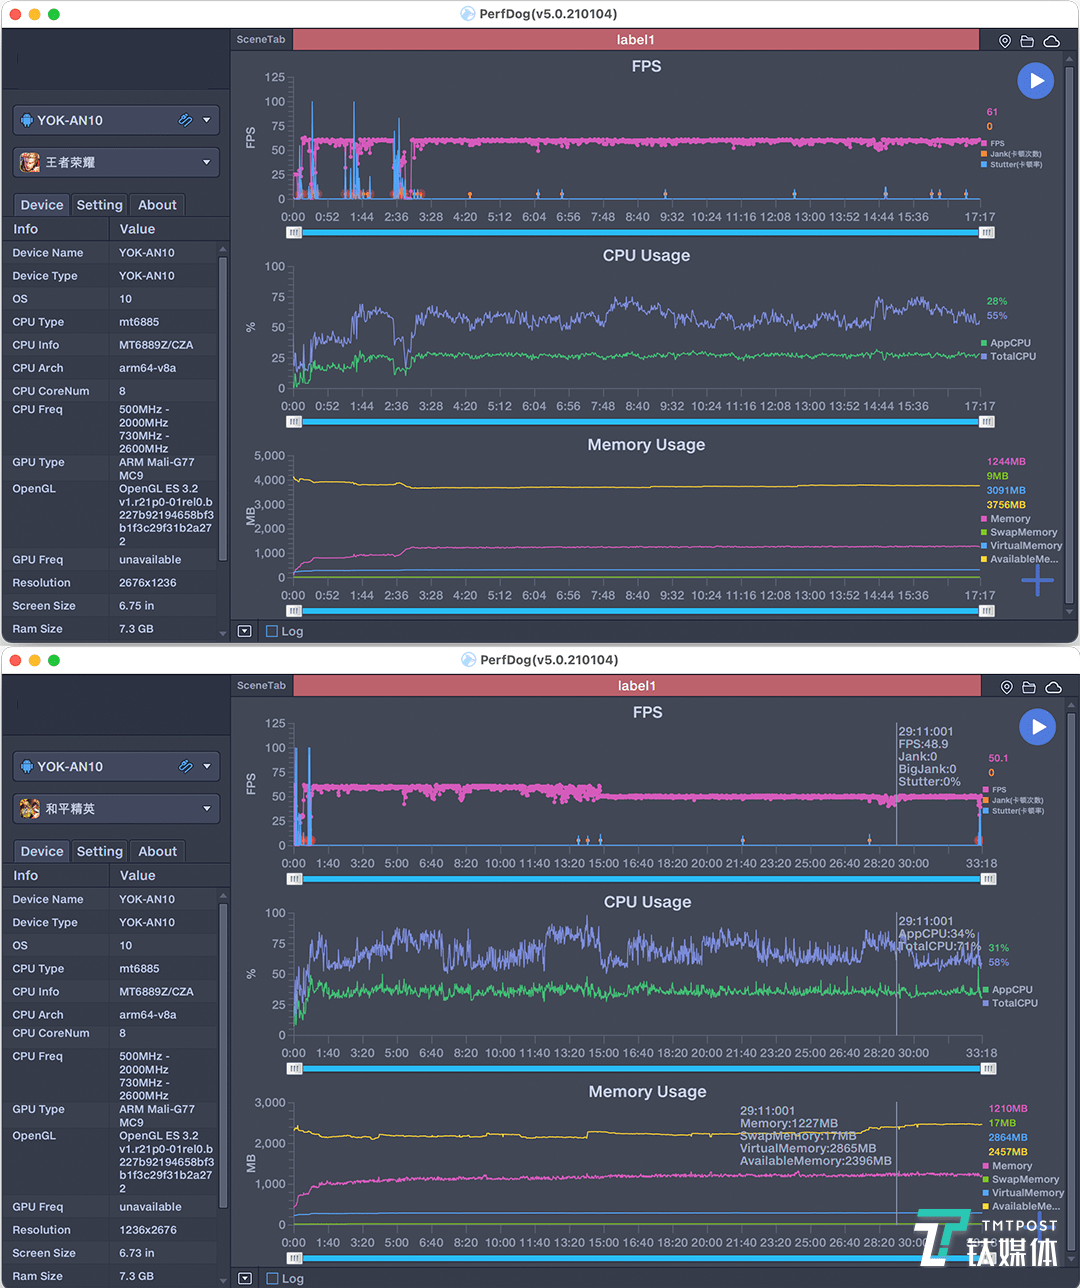This screenshot has width=1080, height=1288.
Task: Toggle the Stutter legend entry in top window
Action: coord(1012,165)
